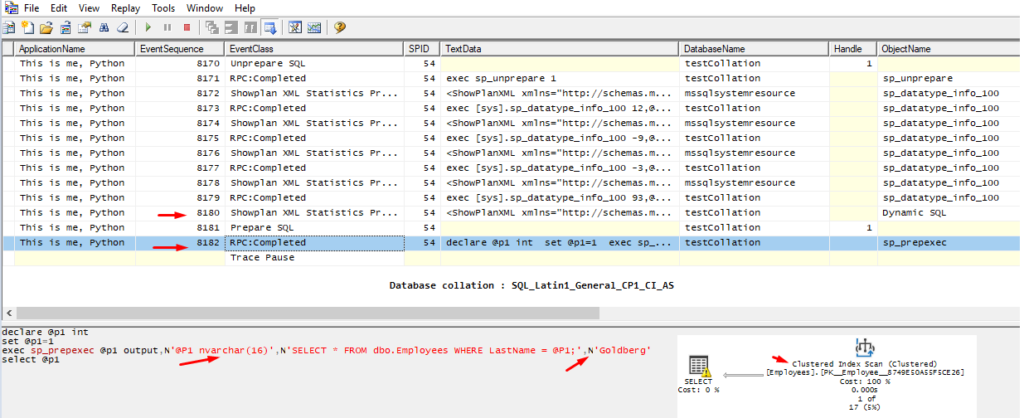
Task: Open the Tools menu
Action: 163,8
